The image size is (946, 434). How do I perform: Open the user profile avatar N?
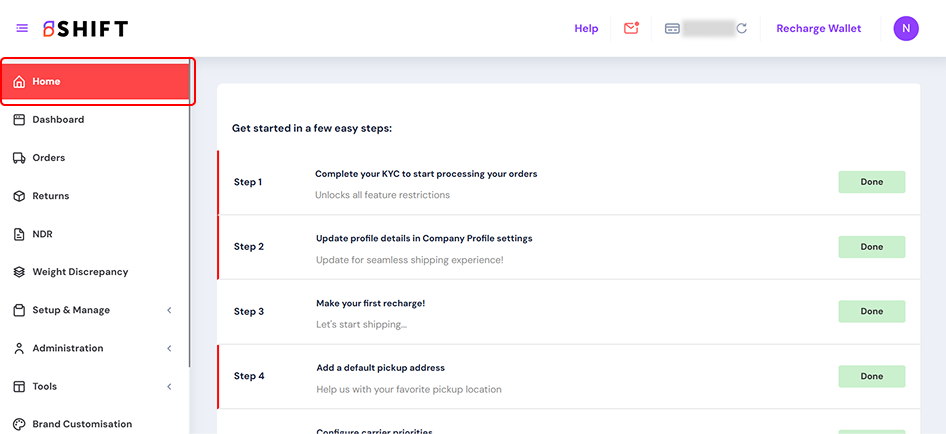[905, 28]
